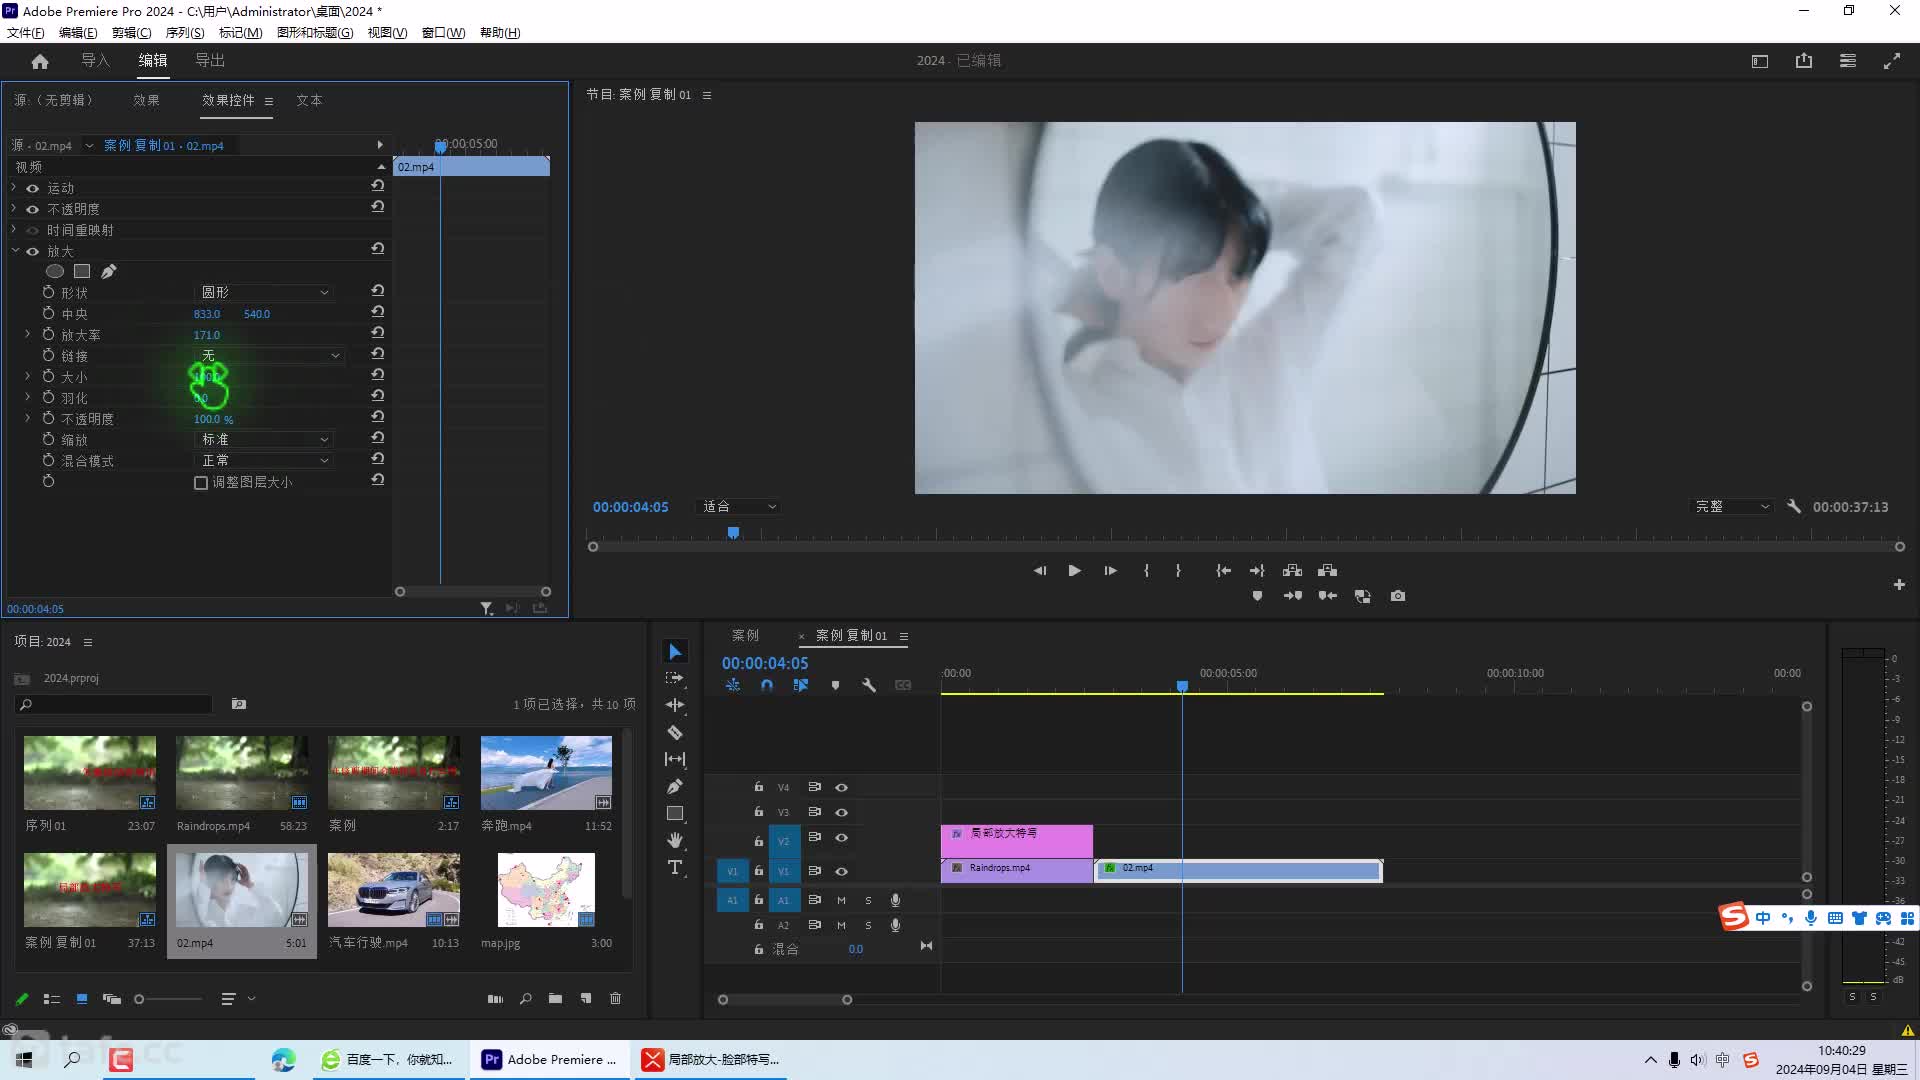Delete selected project item trash icon

click(x=616, y=998)
